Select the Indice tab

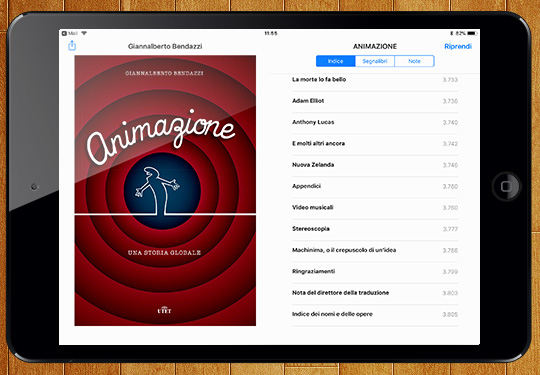tap(335, 61)
